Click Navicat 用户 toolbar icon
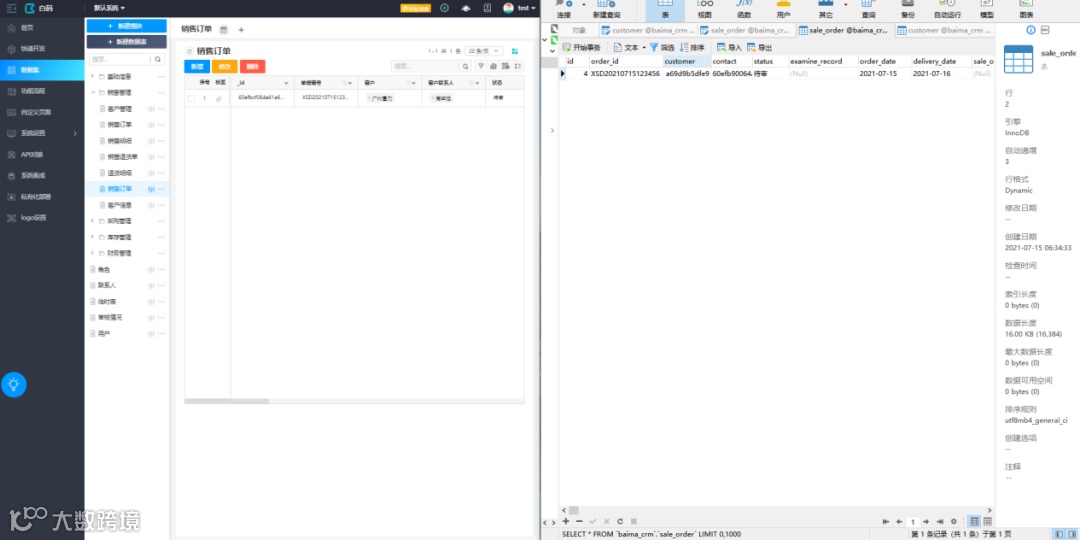The height and width of the screenshot is (540, 1080). pos(783,10)
